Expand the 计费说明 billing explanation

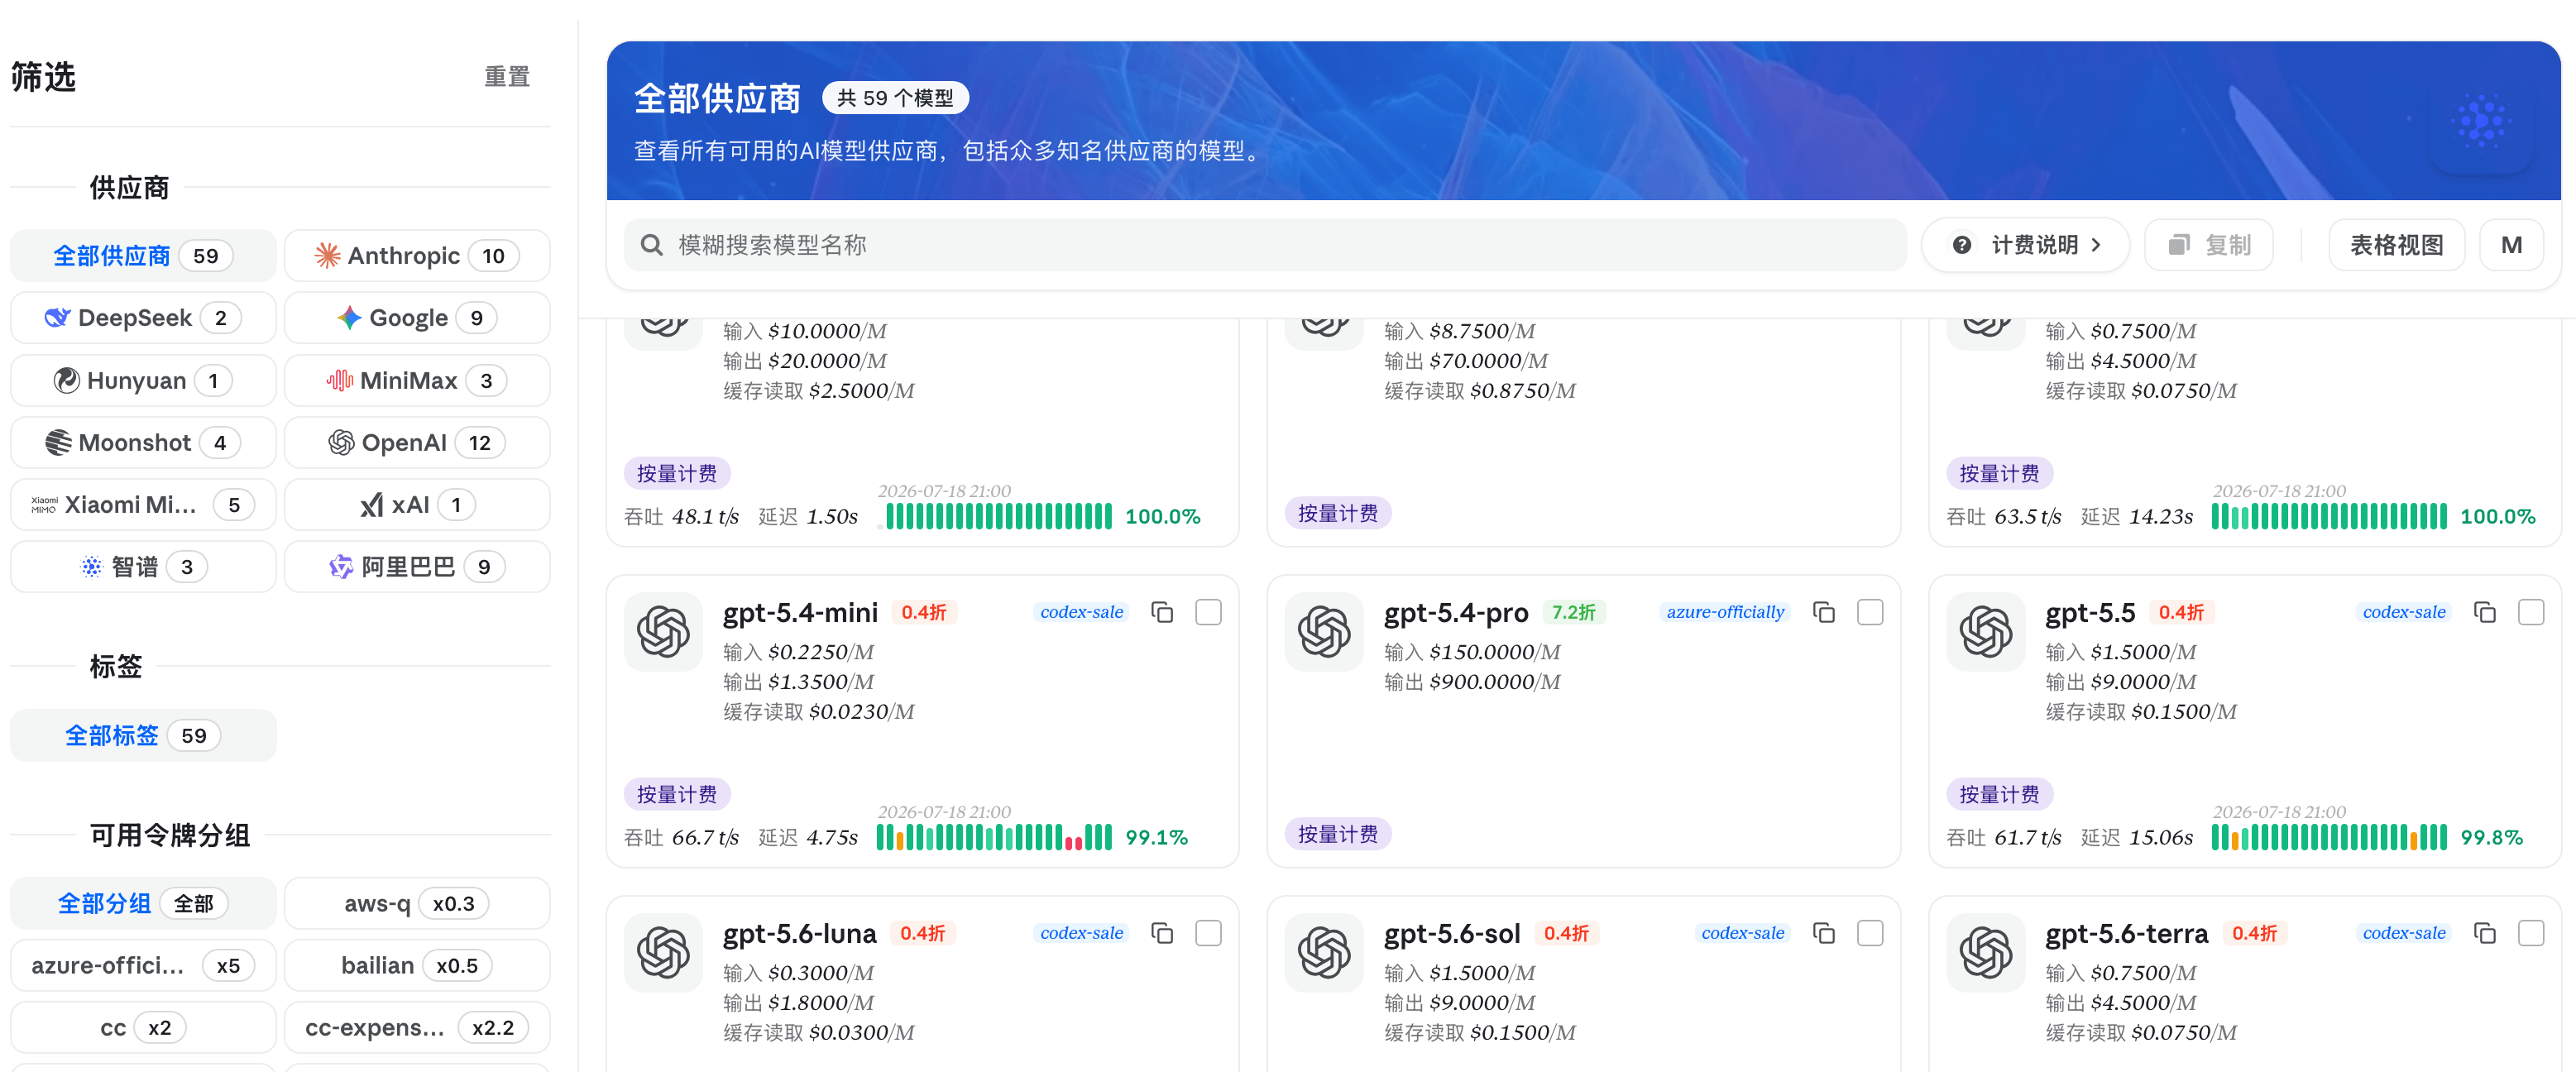point(2026,245)
